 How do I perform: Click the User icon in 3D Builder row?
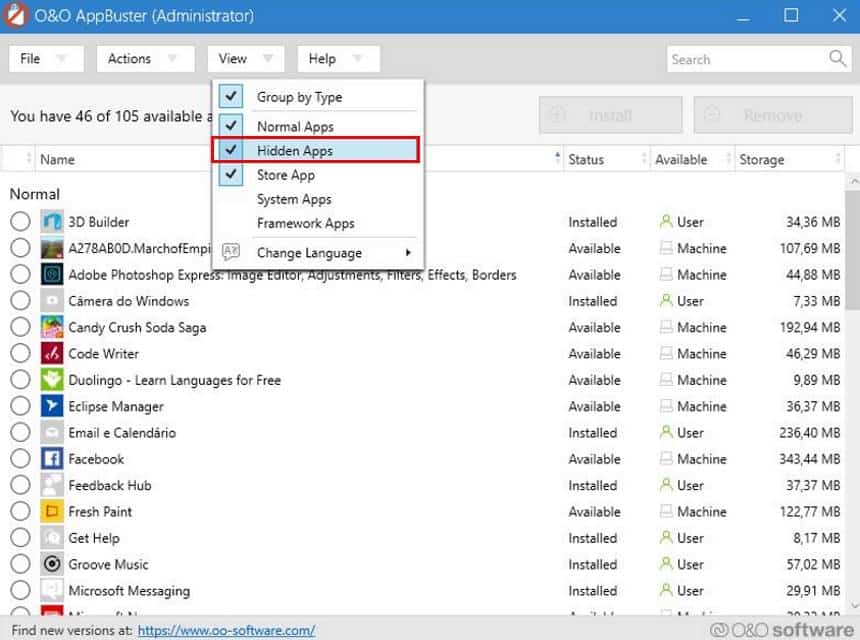[666, 222]
